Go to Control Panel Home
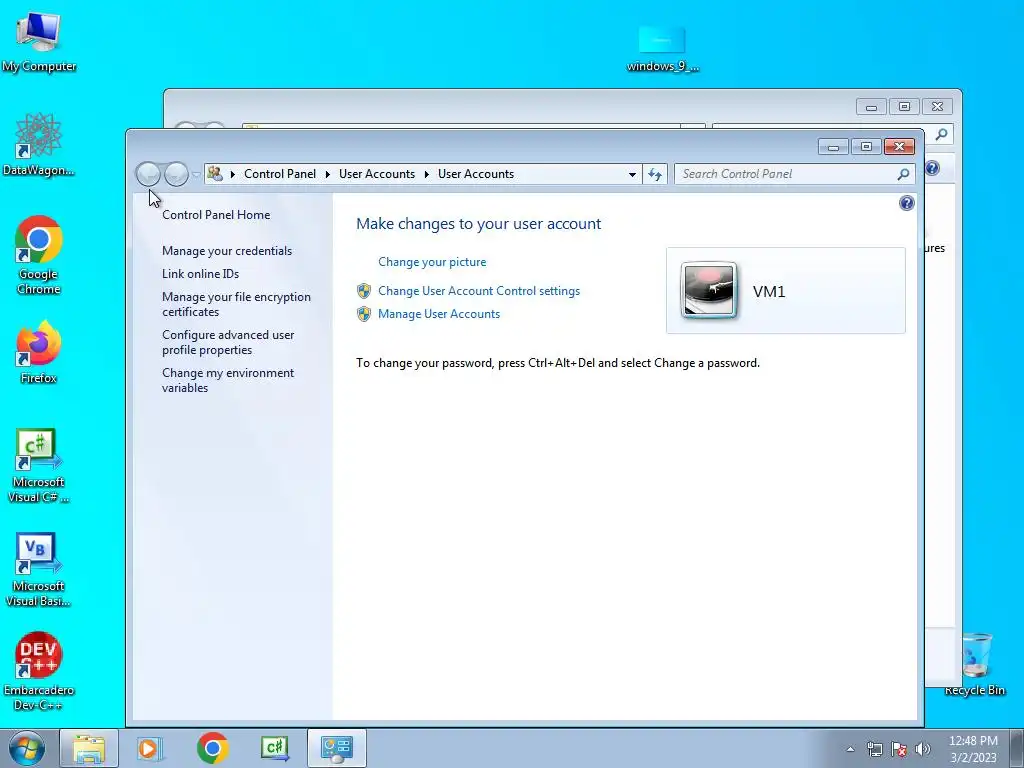 pyautogui.click(x=216, y=215)
